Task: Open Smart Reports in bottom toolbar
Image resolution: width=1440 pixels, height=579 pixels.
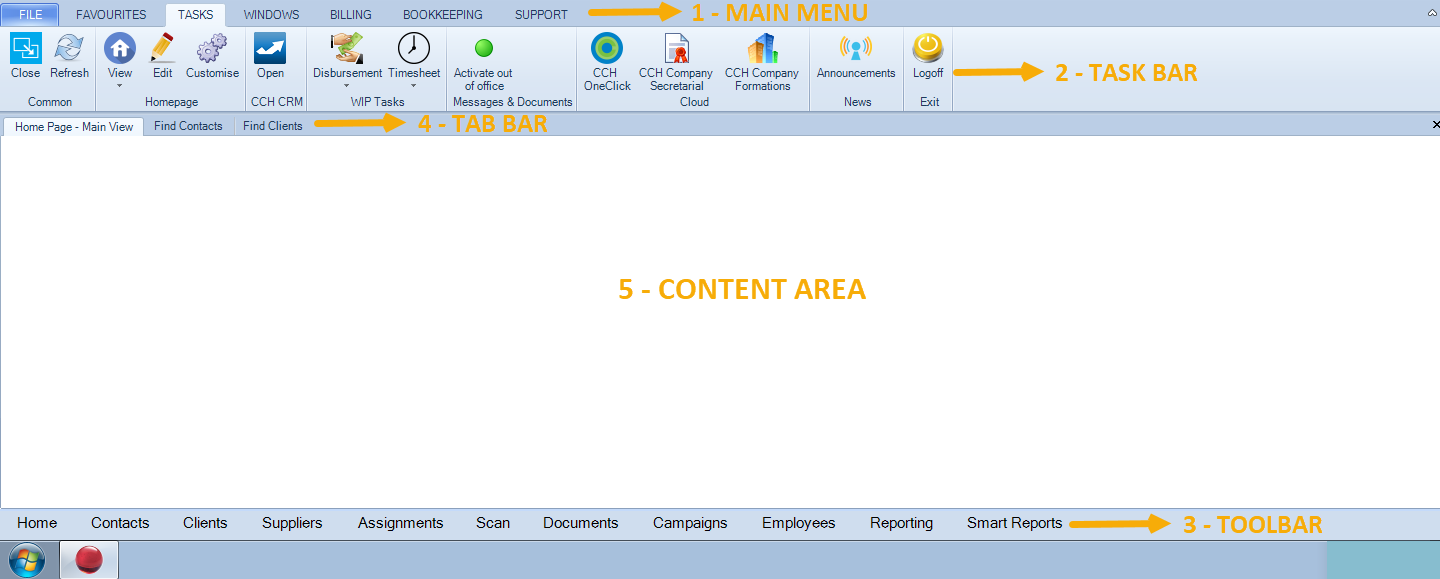Action: [x=1014, y=523]
